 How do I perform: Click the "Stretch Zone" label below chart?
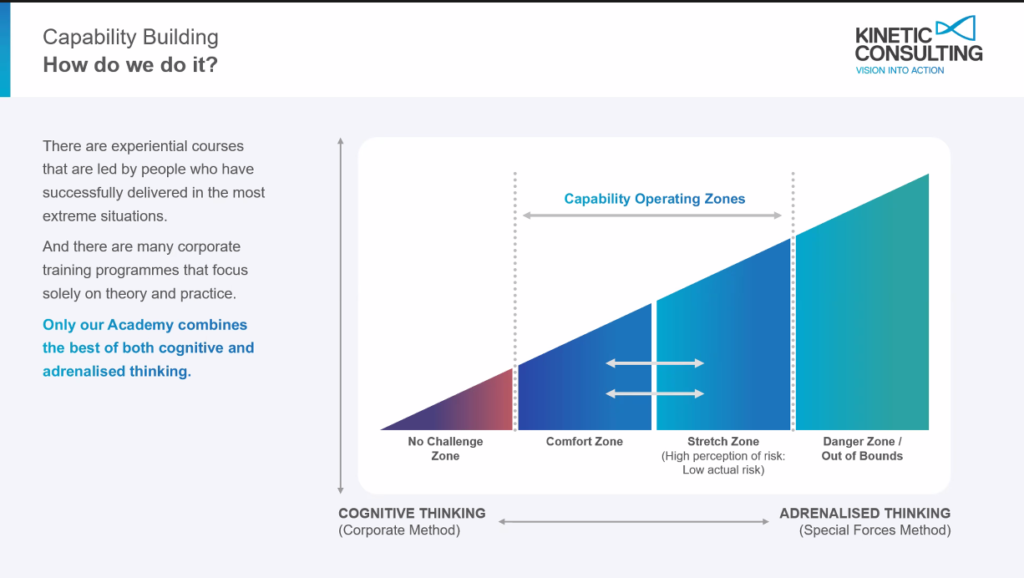[723, 441]
